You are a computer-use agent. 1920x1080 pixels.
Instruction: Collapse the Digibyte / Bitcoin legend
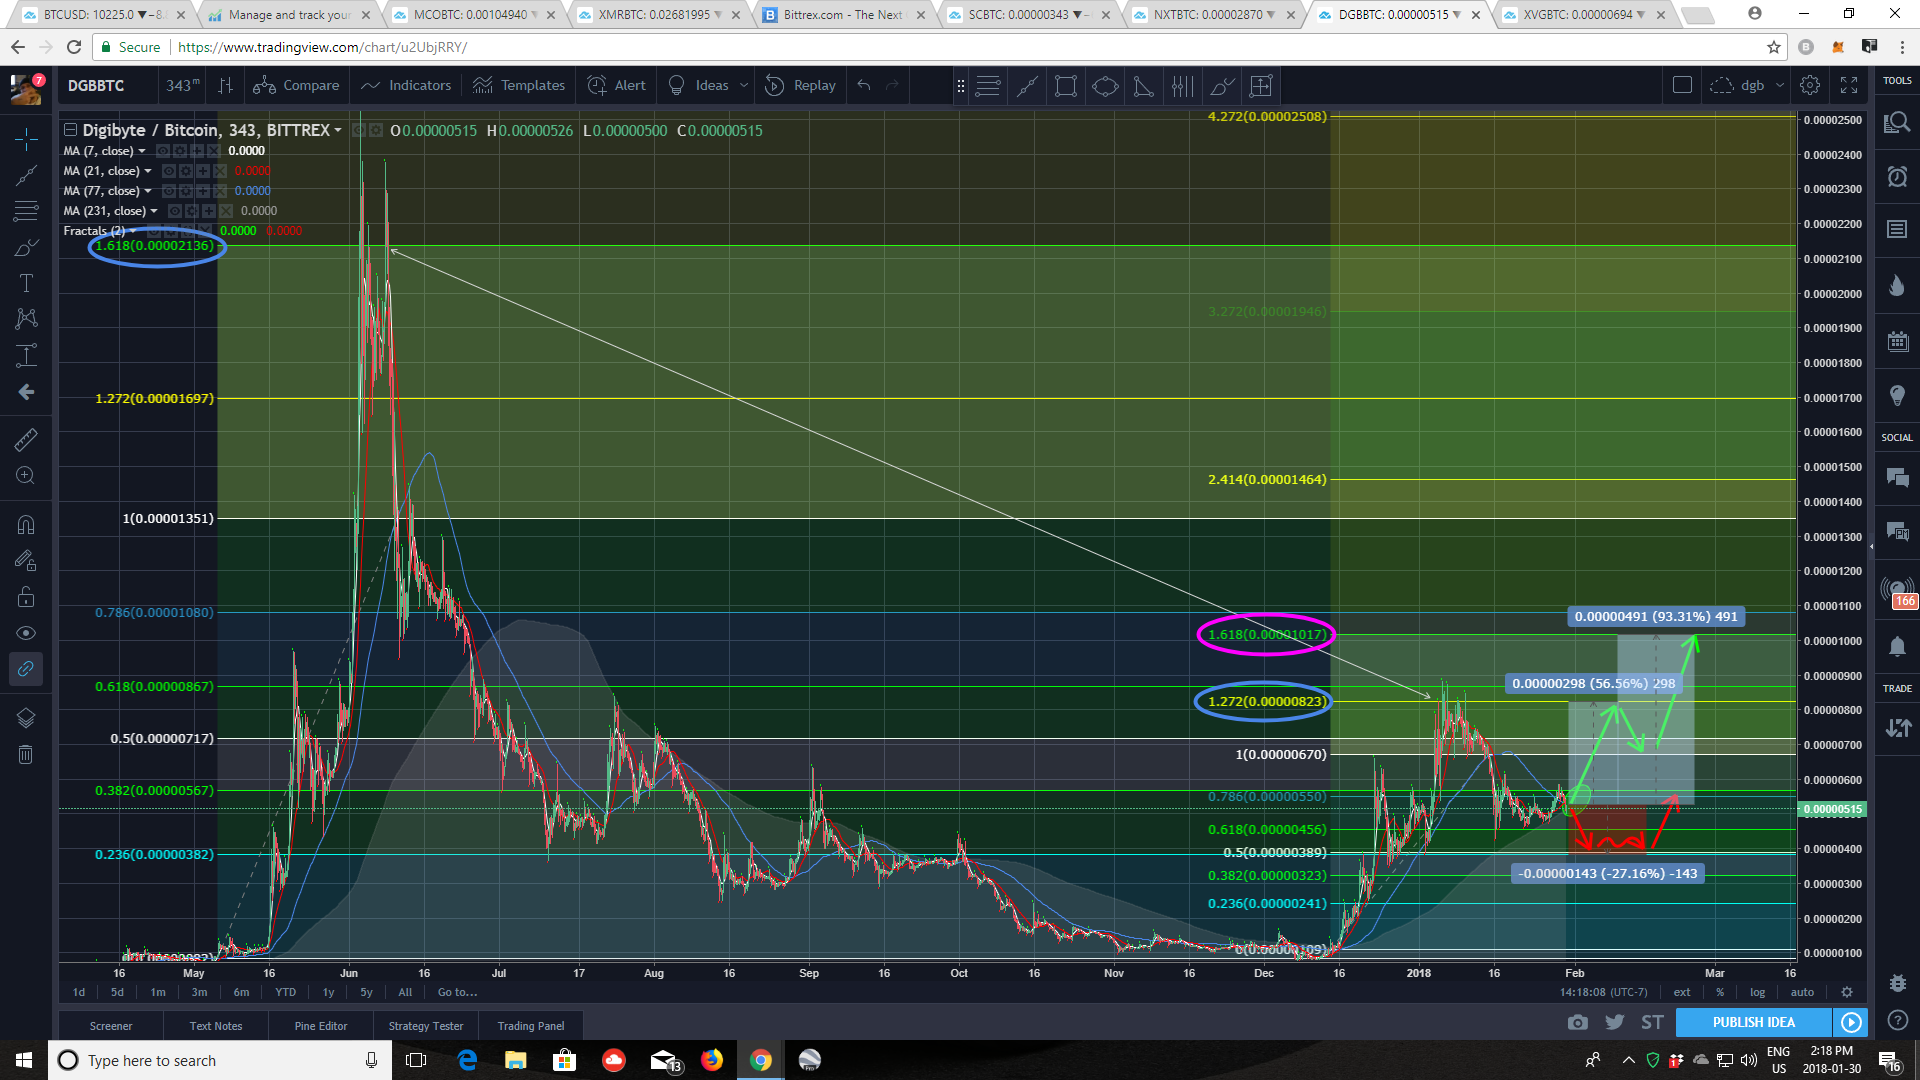coord(70,130)
